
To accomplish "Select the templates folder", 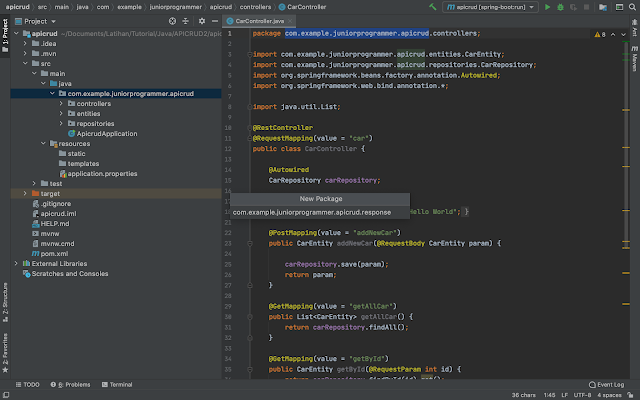I will (x=79, y=164).
